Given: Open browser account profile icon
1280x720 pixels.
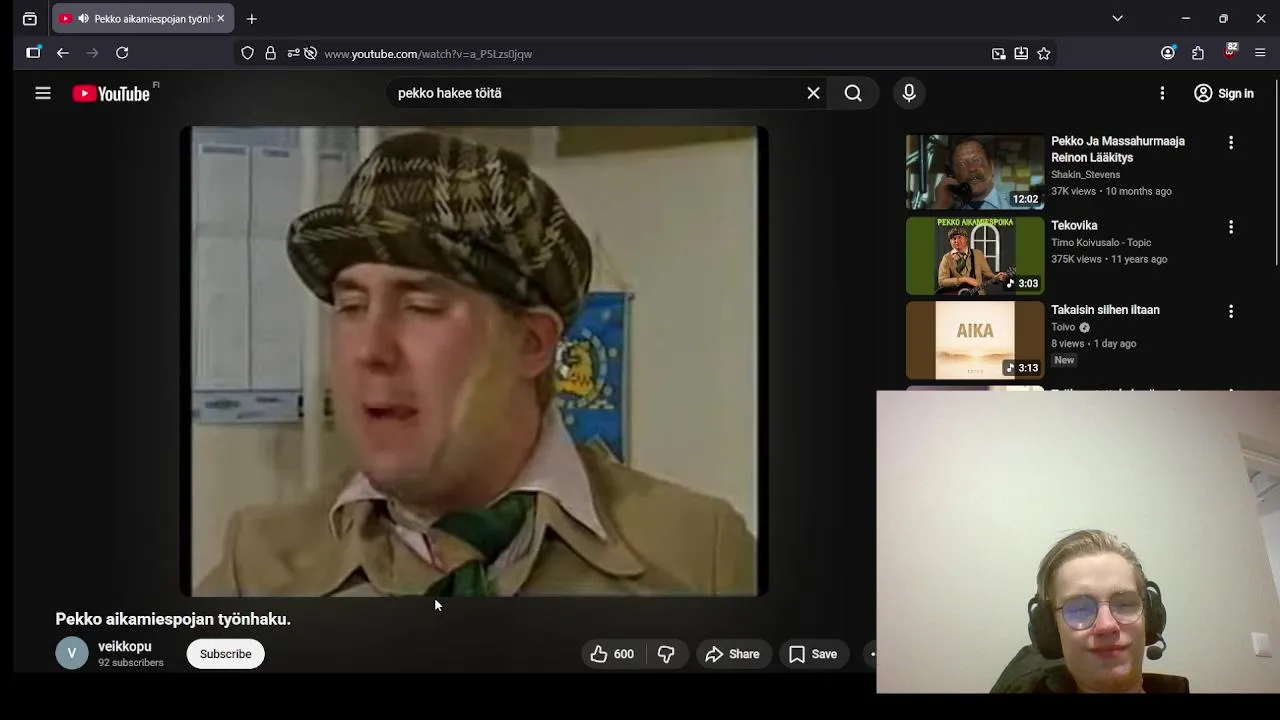Looking at the screenshot, I should pyautogui.click(x=1168, y=53).
